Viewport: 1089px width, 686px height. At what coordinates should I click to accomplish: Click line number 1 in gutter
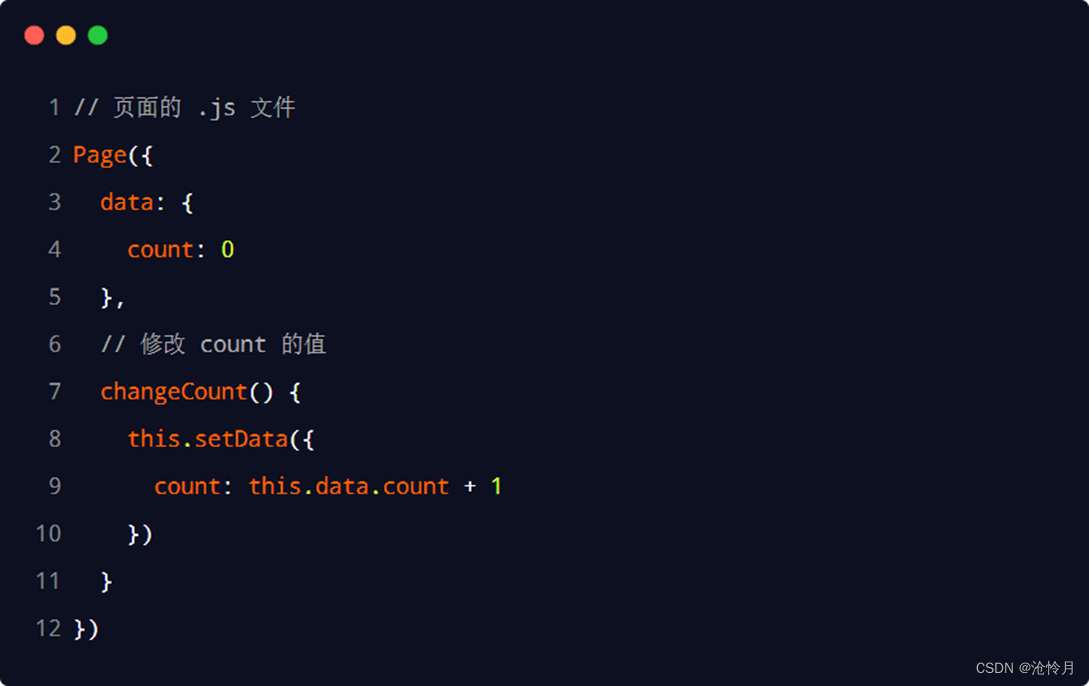pos(54,108)
